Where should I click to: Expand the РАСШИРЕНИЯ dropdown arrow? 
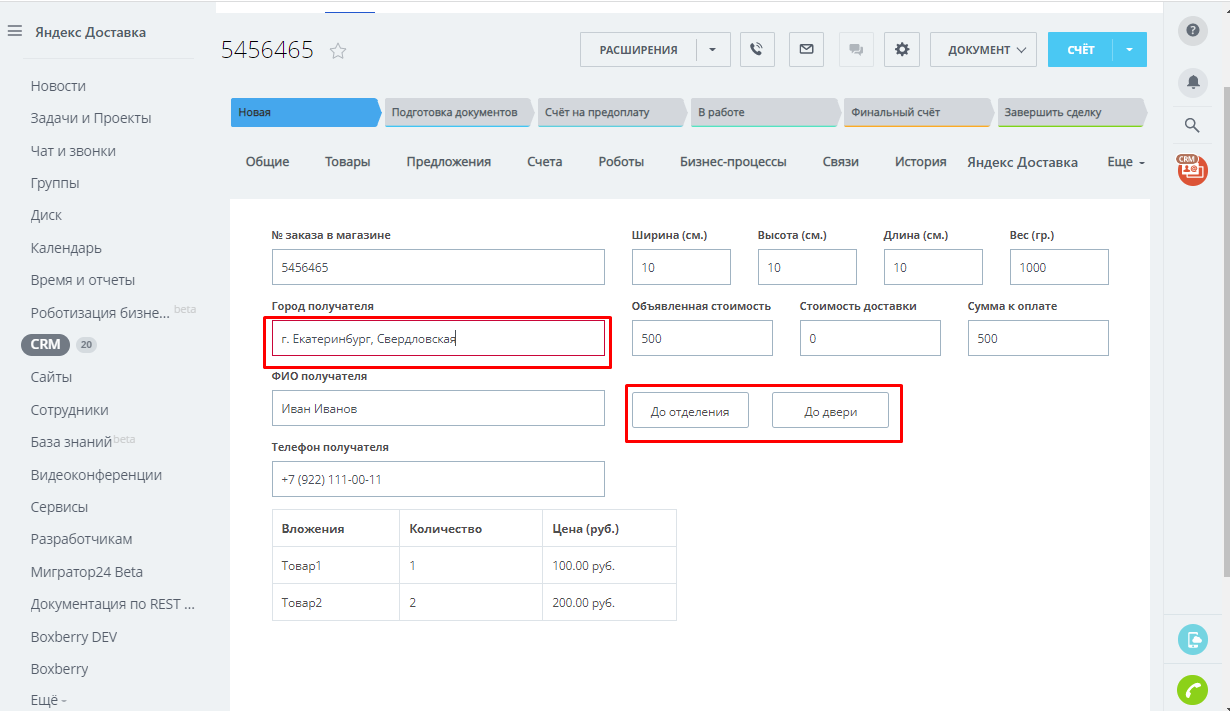click(713, 49)
